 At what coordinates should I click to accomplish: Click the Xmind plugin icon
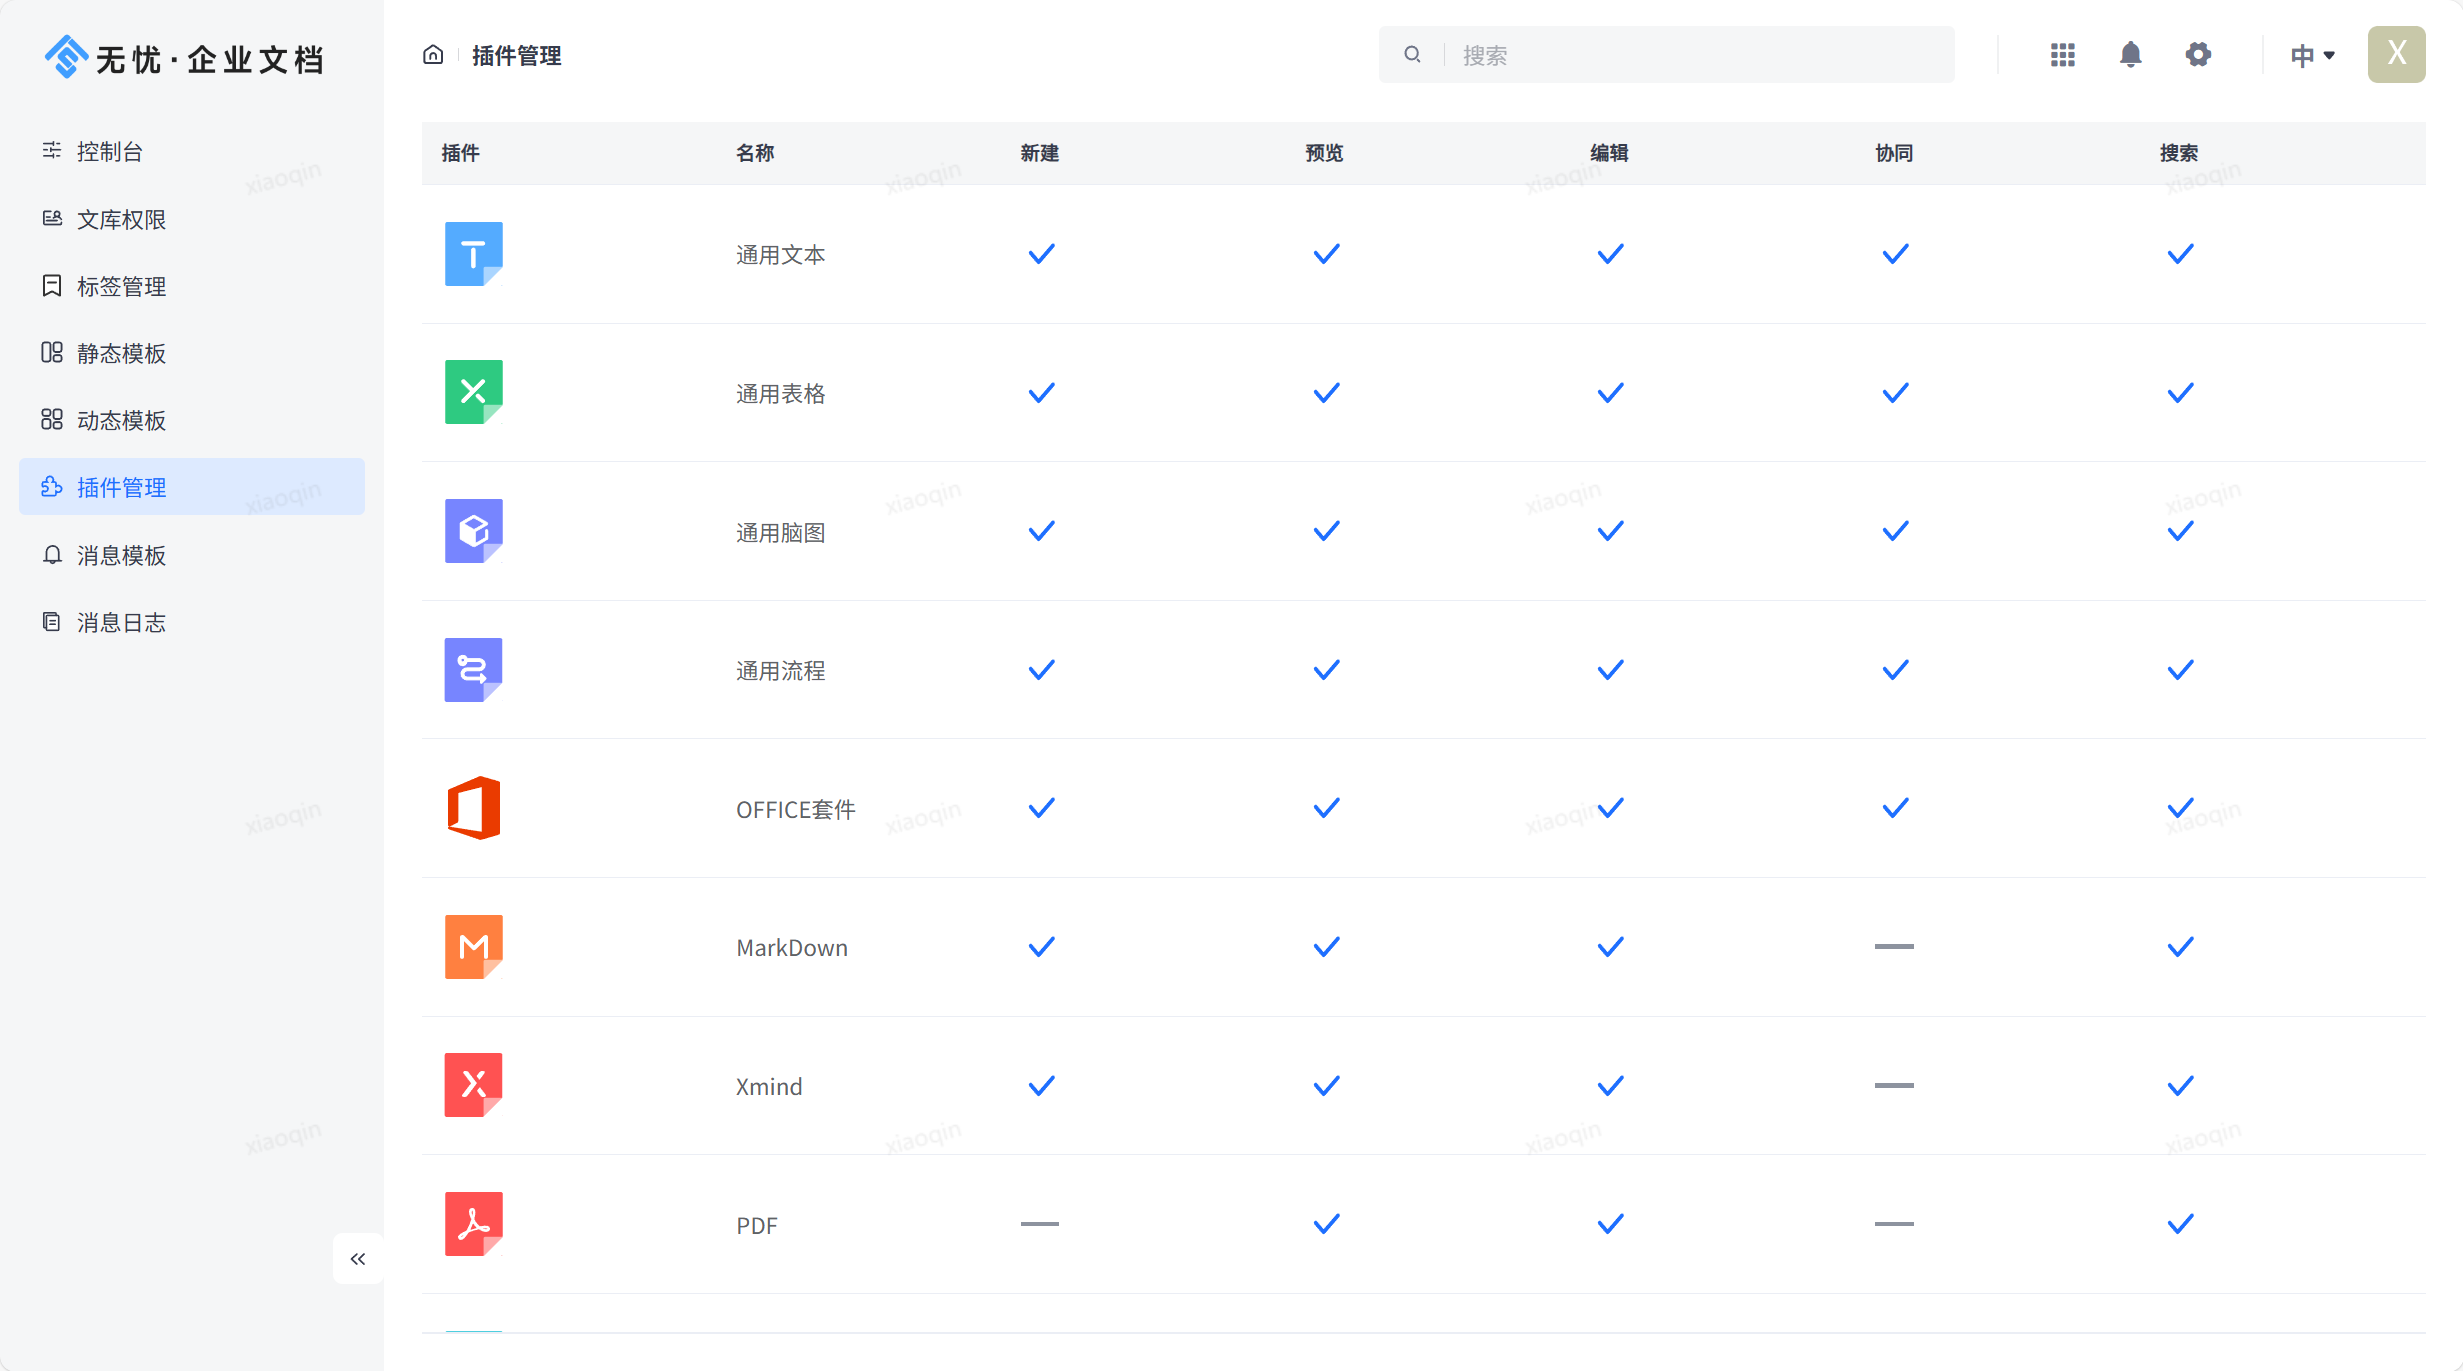pos(473,1085)
